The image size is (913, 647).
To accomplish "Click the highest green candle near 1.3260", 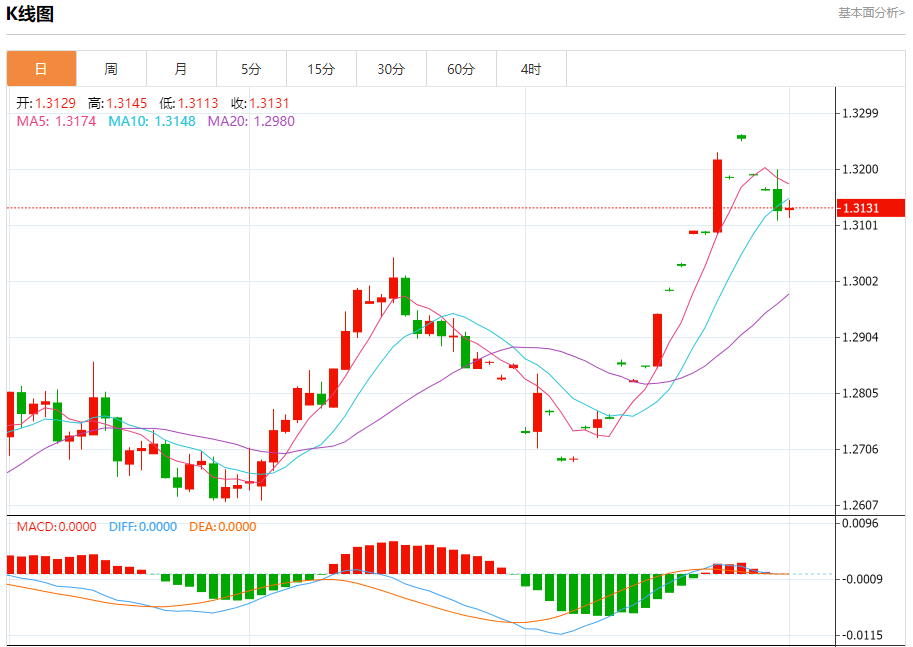I will [x=741, y=137].
